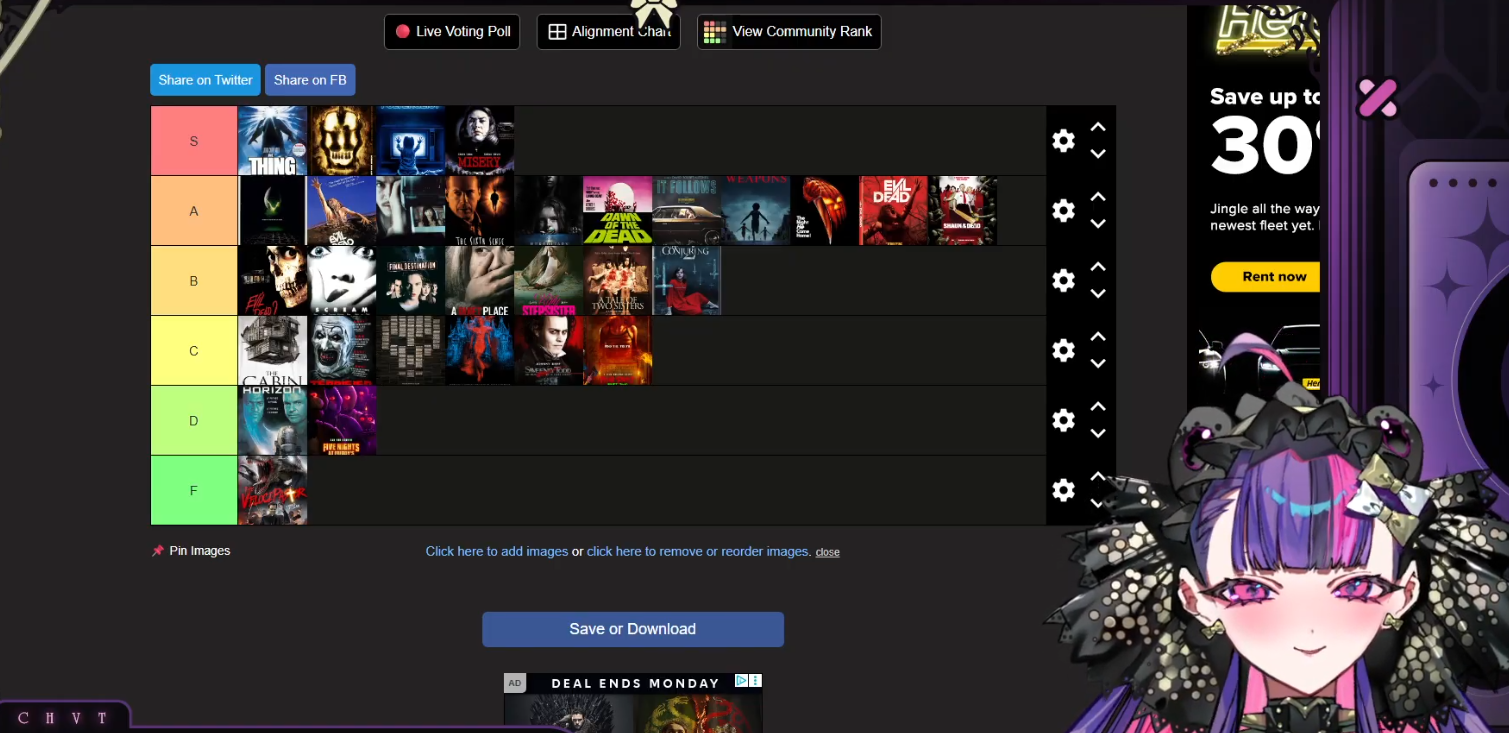Share tier list on FB
The image size is (1509, 733).
point(310,80)
